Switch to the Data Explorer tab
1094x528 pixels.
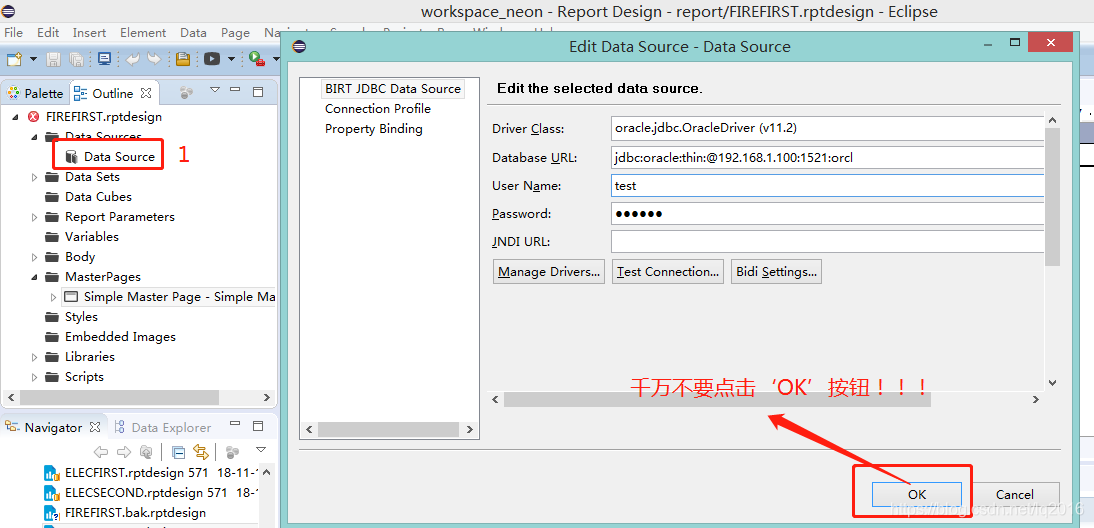tap(163, 428)
